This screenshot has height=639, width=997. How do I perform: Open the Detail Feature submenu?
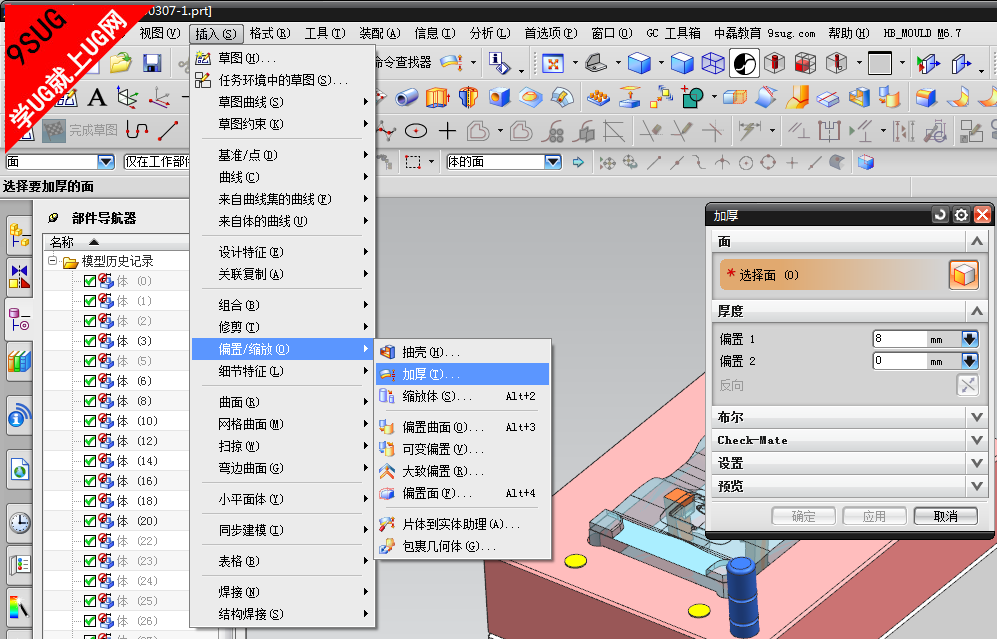283,371
